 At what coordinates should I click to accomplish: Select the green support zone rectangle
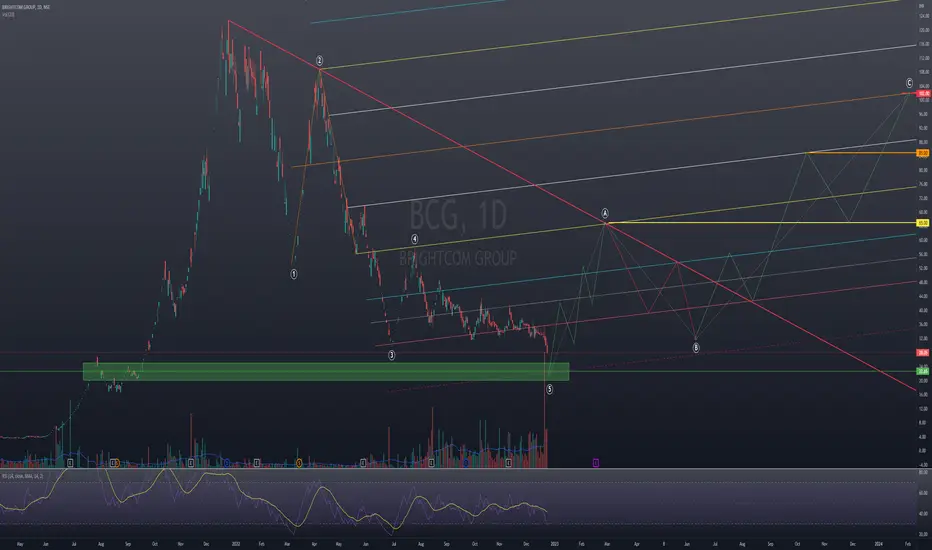(x=326, y=372)
